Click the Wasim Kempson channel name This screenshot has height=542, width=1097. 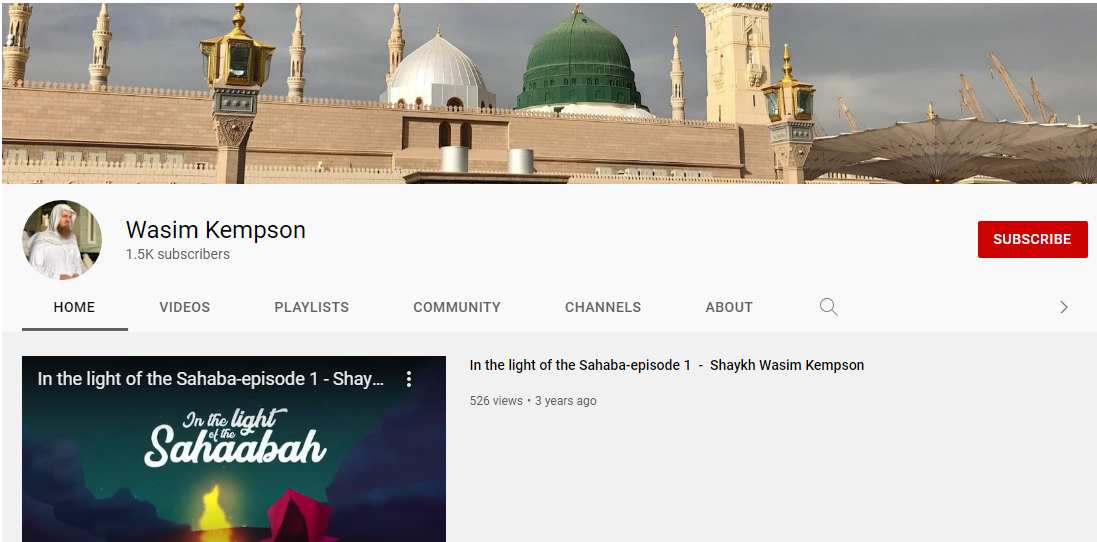click(x=215, y=230)
